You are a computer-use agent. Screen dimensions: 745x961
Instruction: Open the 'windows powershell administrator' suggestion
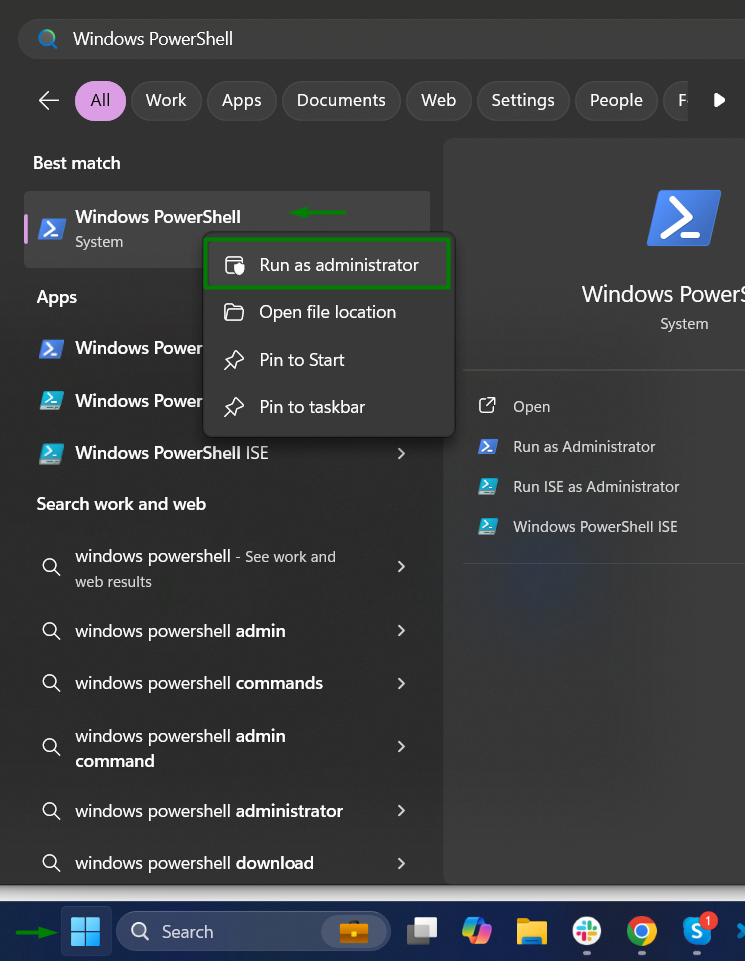[x=227, y=811]
